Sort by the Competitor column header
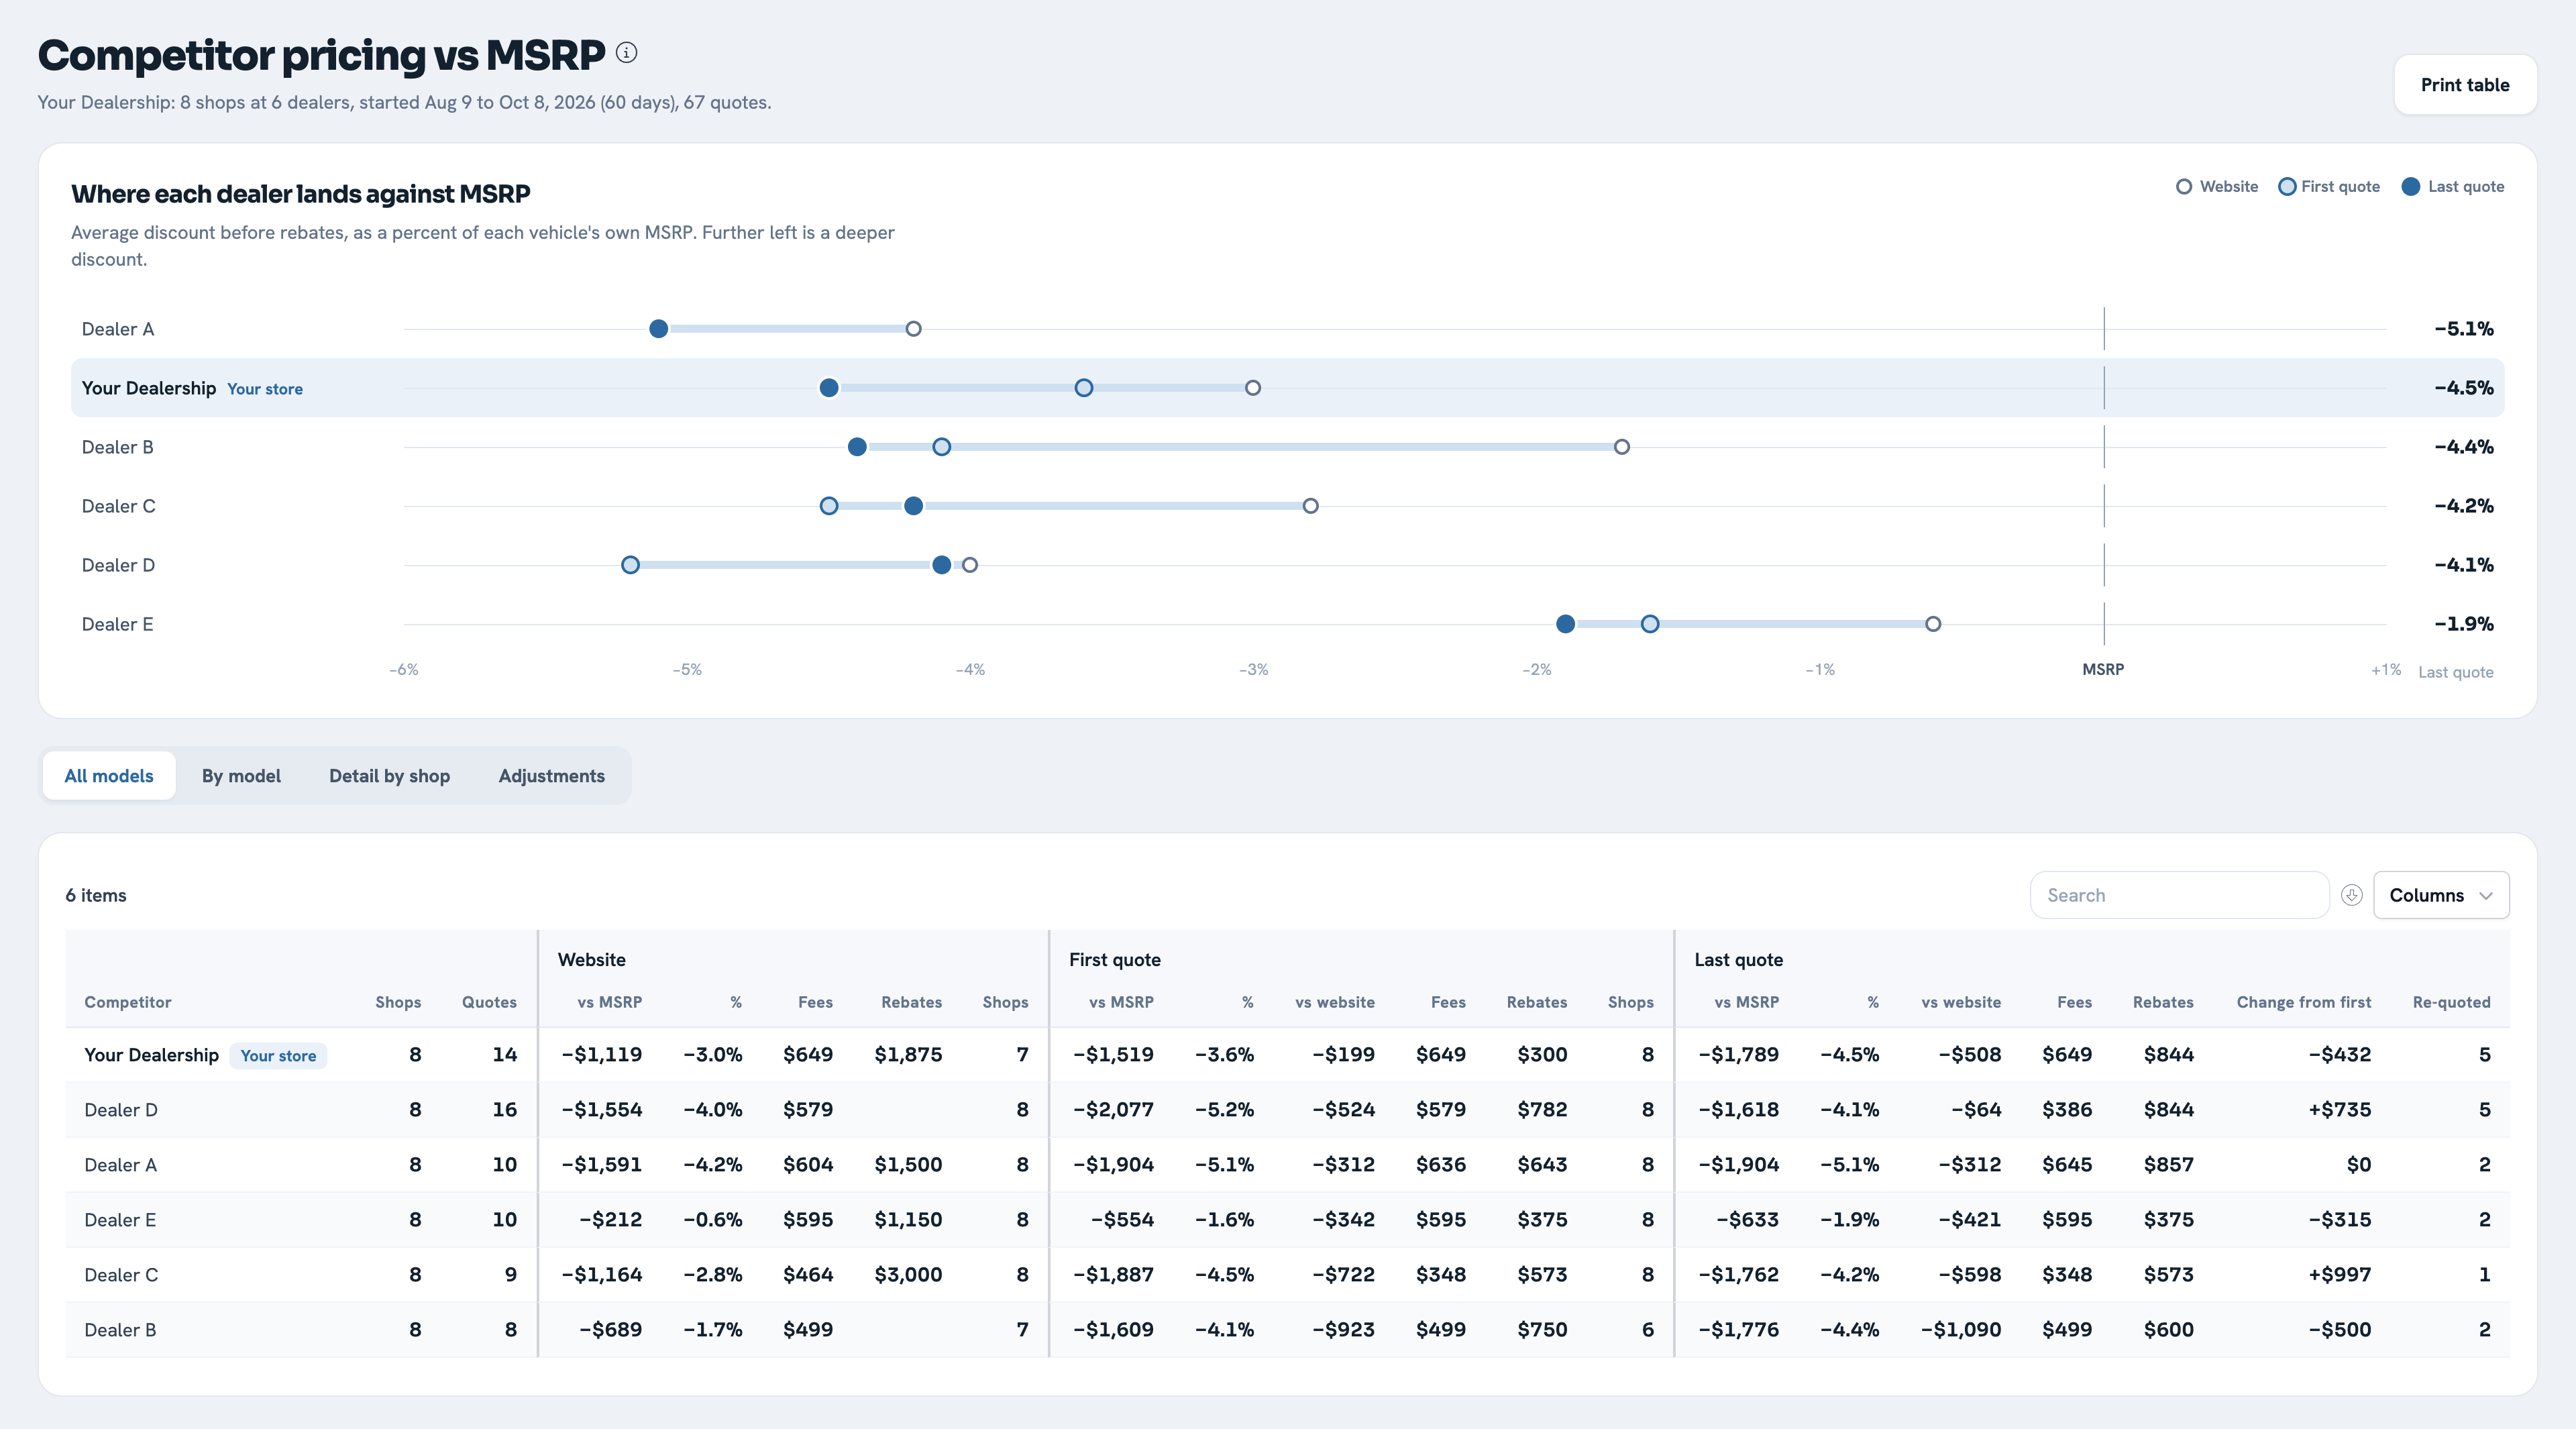Screen dimensions: 2576x1429 127,1002
